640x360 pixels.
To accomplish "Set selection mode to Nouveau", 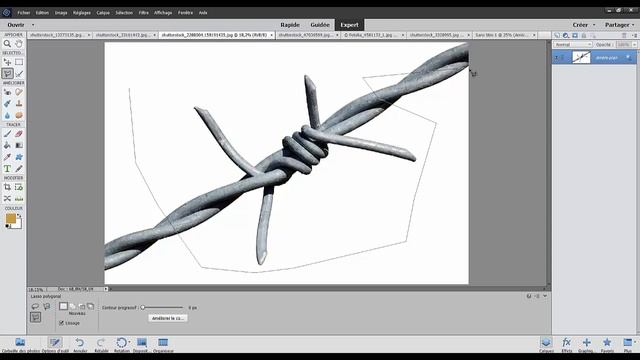I will (63, 306).
